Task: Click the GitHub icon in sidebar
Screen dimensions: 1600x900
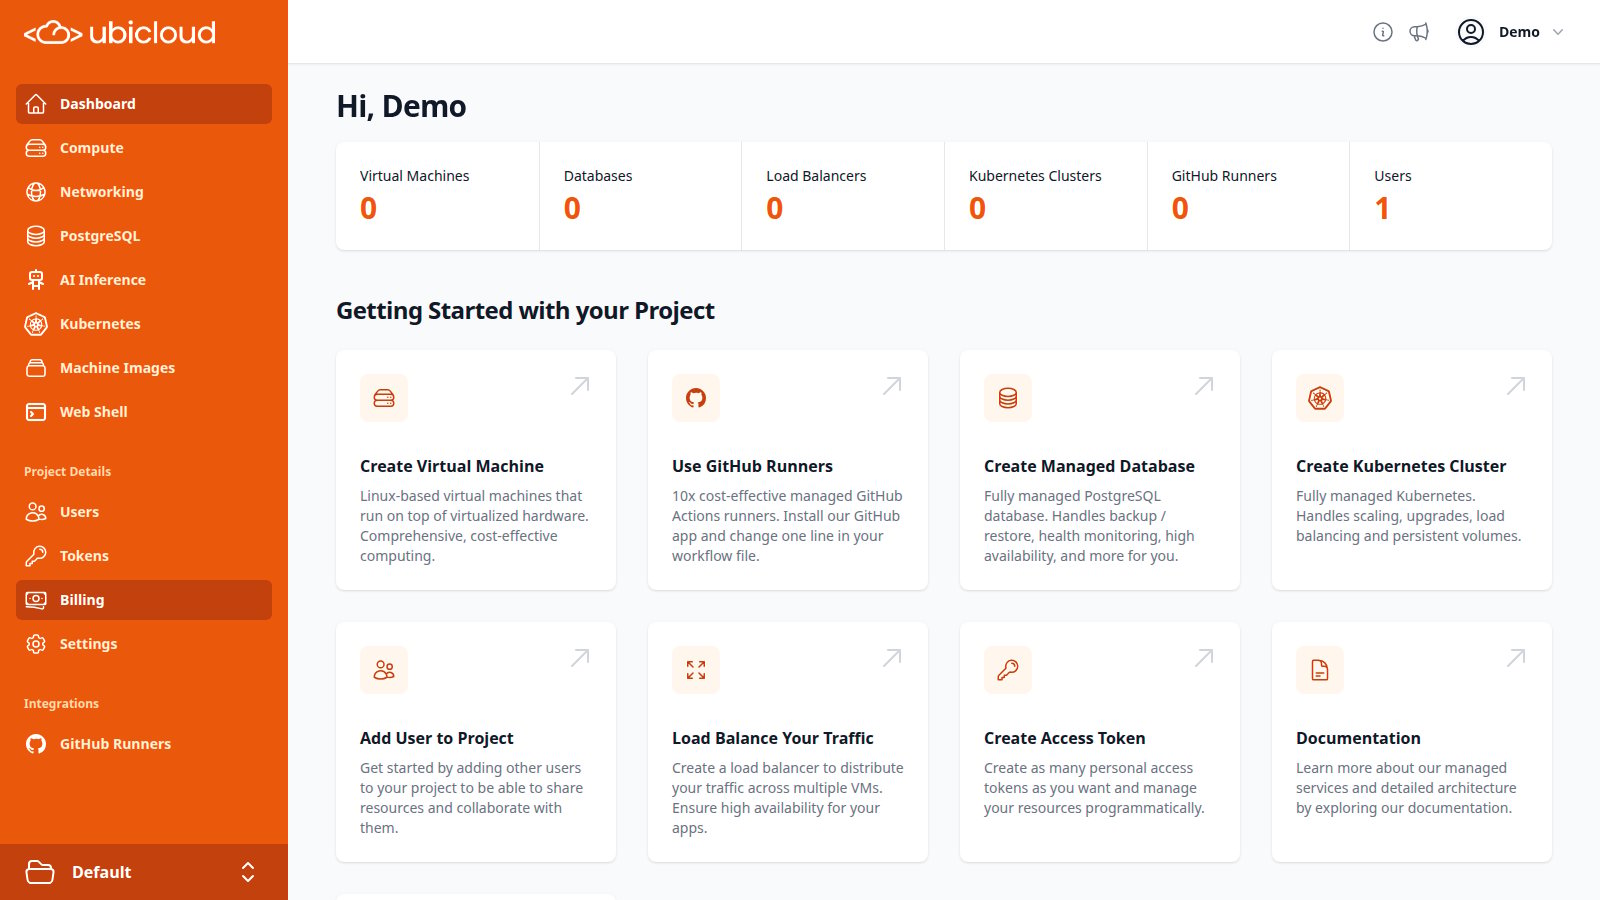Action: coord(36,744)
